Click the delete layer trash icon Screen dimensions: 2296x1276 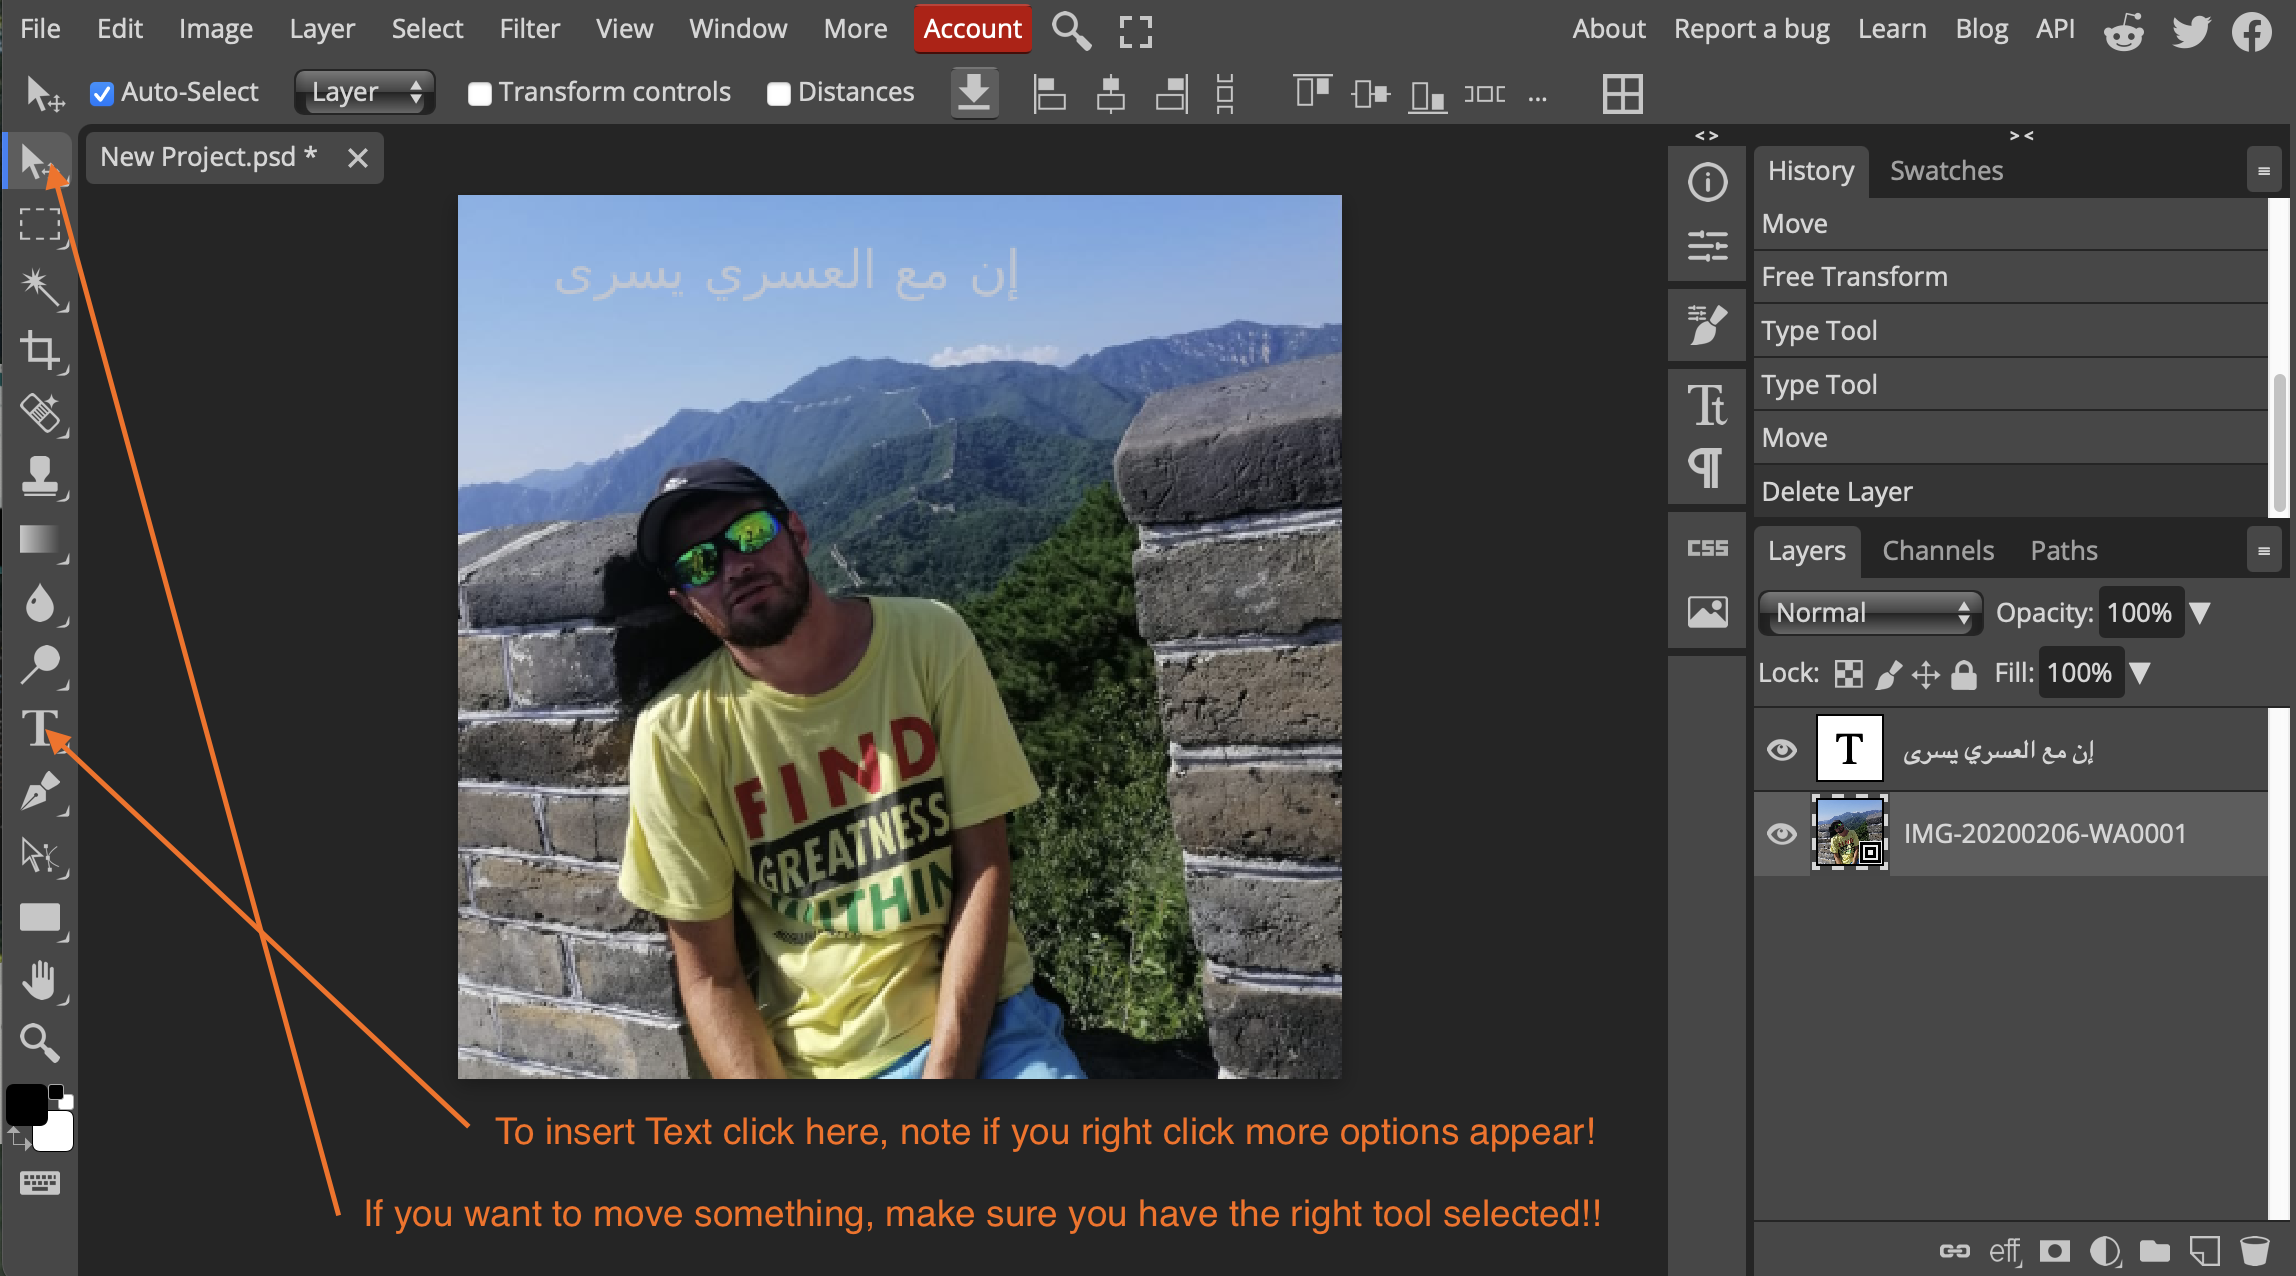pyautogui.click(x=2254, y=1250)
